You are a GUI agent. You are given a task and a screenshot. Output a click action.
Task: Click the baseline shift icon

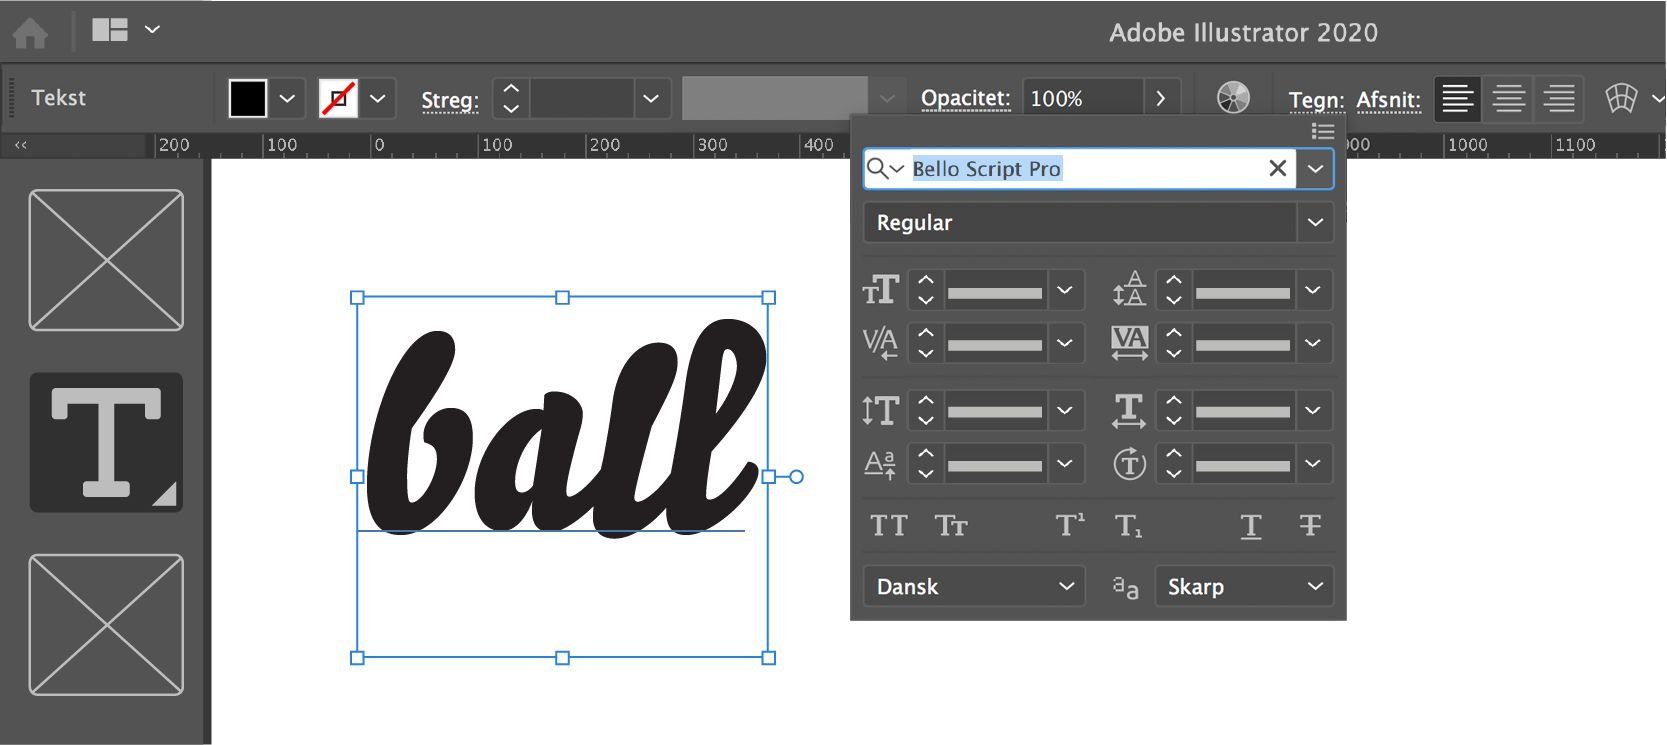(x=881, y=464)
